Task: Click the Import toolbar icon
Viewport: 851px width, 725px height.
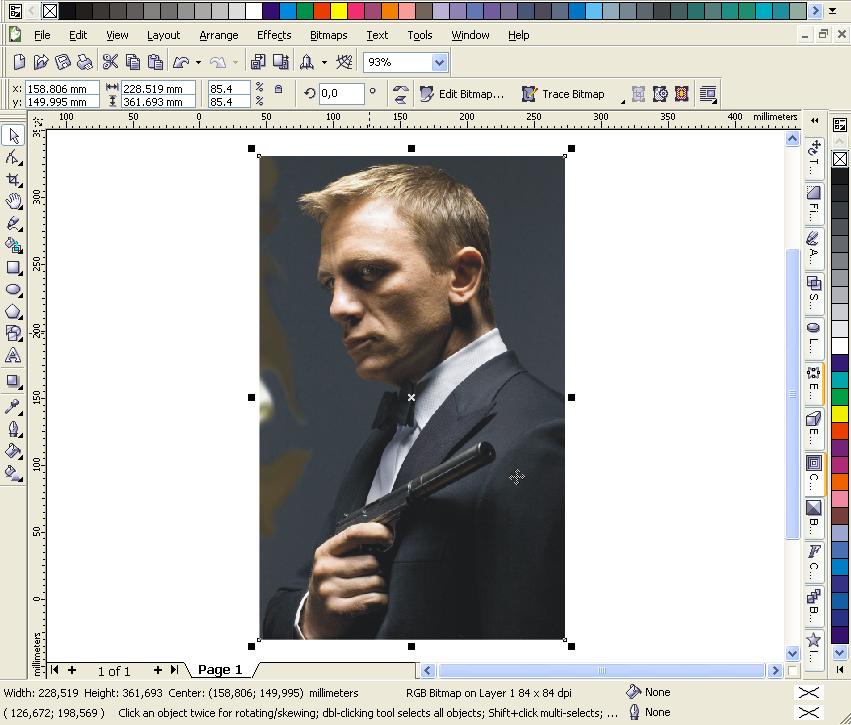Action: [258, 62]
